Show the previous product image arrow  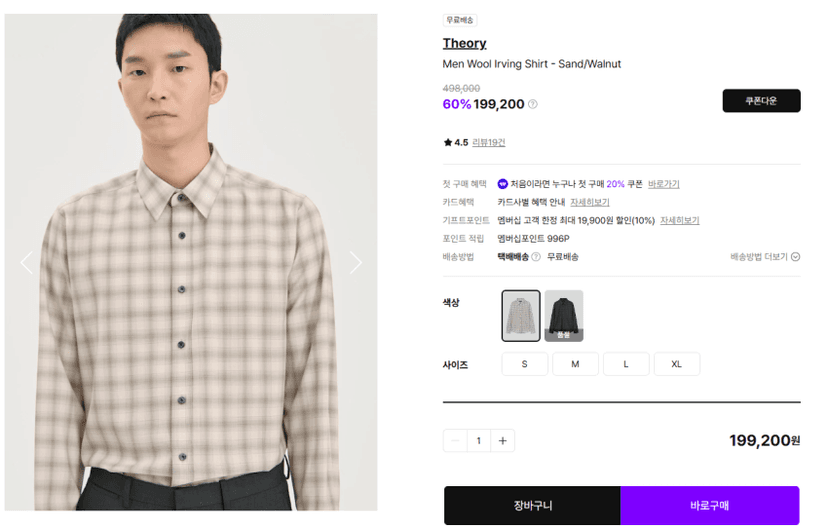(x=27, y=262)
